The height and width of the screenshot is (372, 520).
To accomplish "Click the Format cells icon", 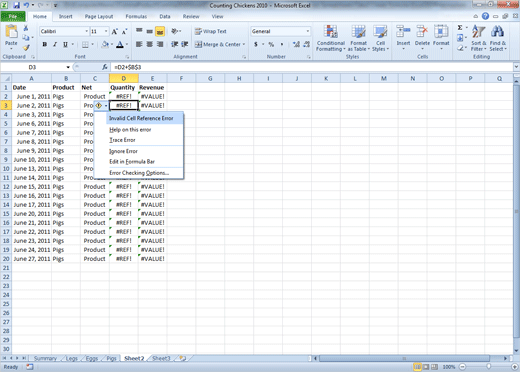I will (441, 32).
